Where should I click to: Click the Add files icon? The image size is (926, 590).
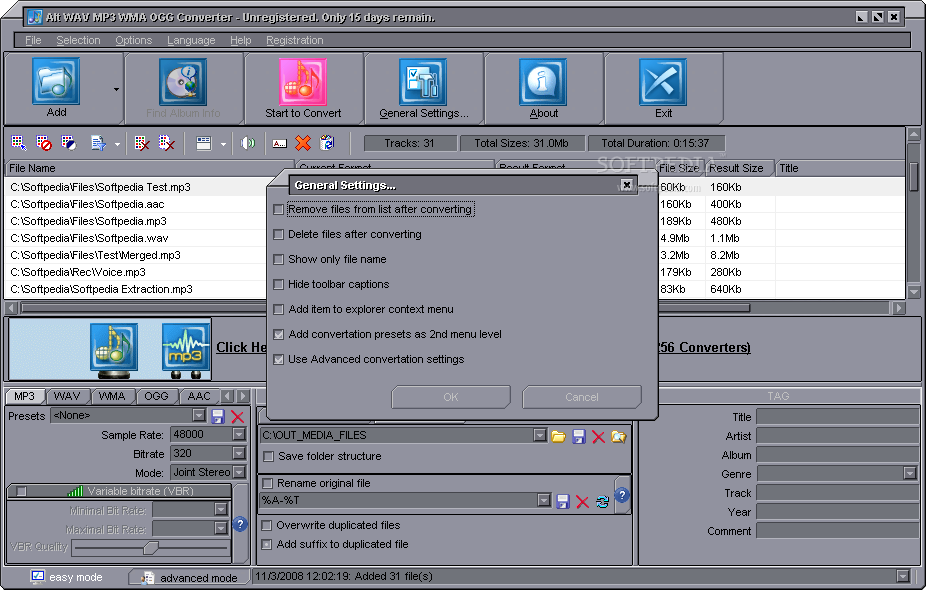pyautogui.click(x=56, y=81)
